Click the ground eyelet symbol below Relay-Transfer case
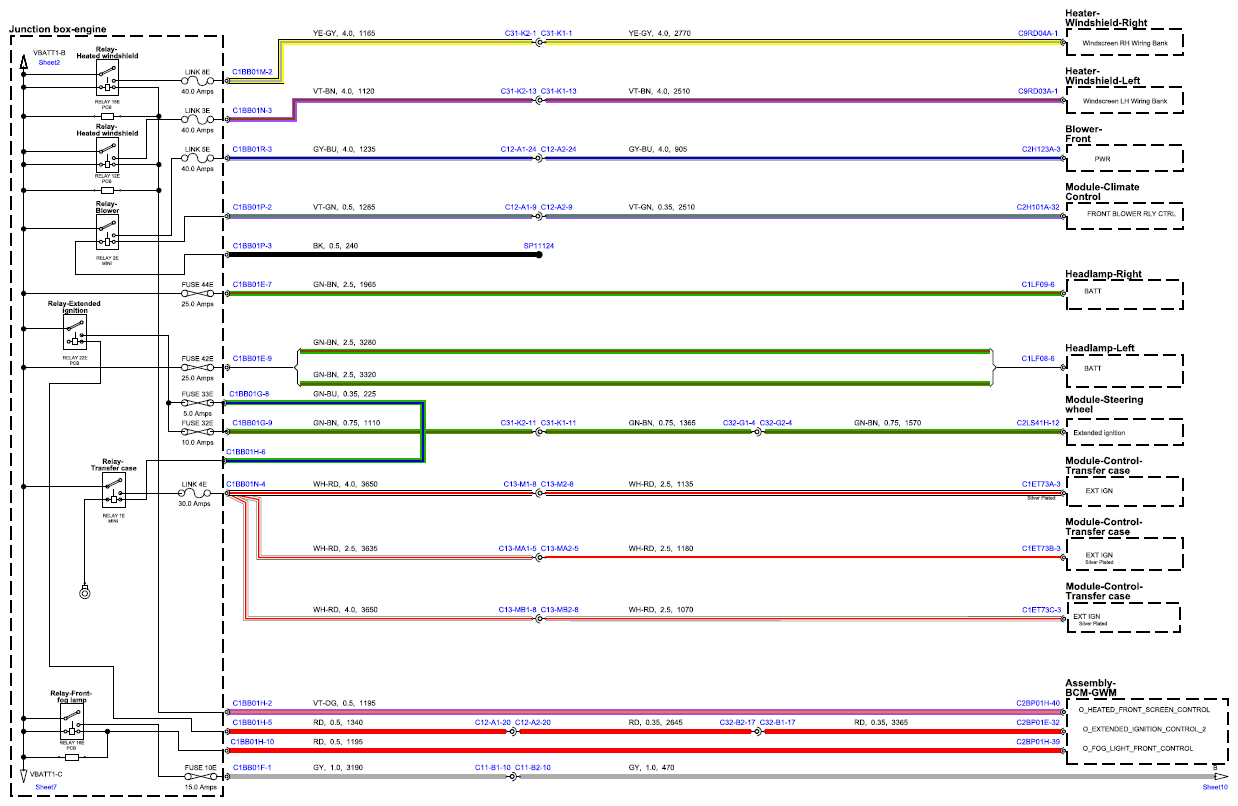The image size is (1238, 806). pyautogui.click(x=85, y=593)
